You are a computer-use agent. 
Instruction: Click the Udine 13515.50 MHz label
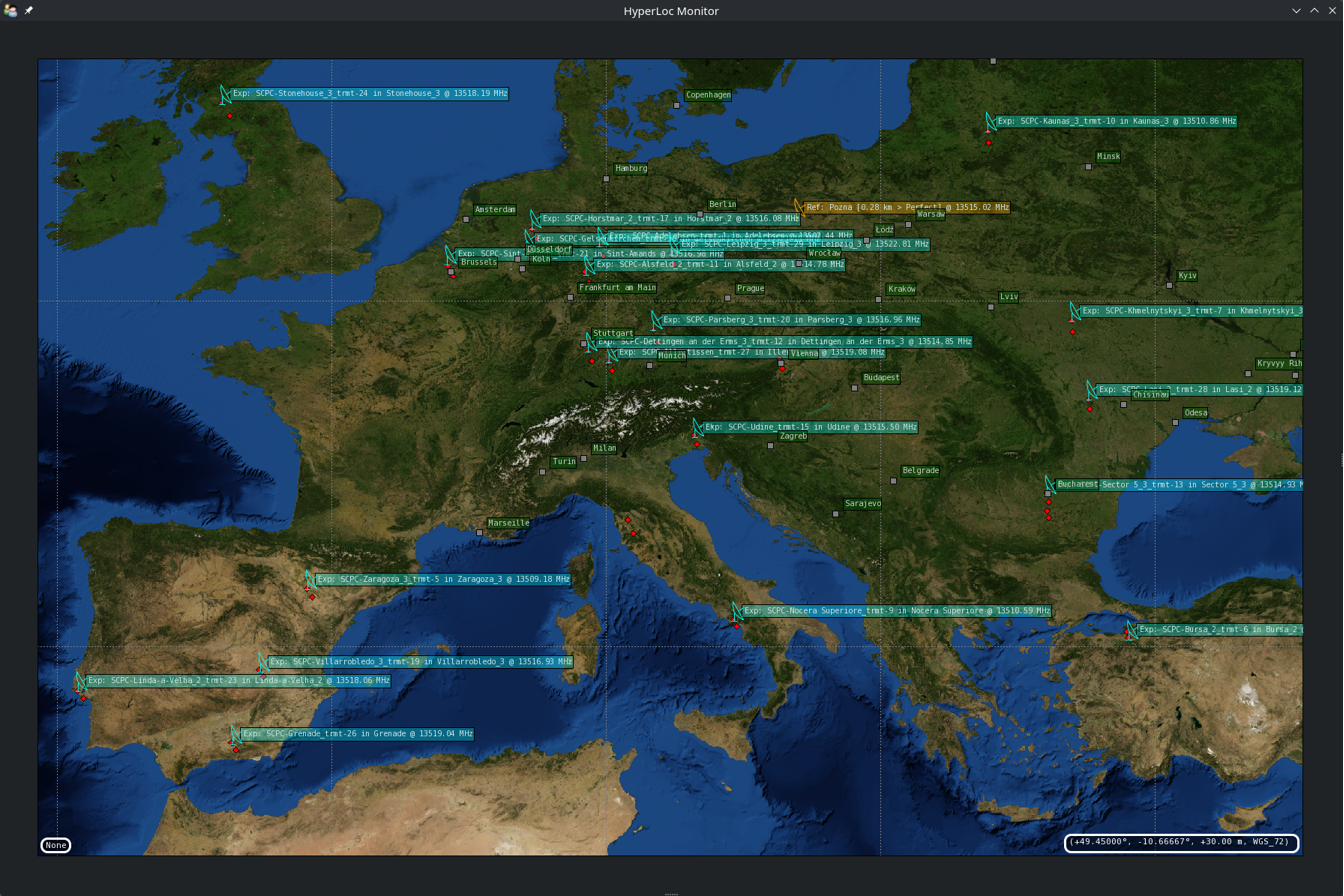tap(810, 427)
